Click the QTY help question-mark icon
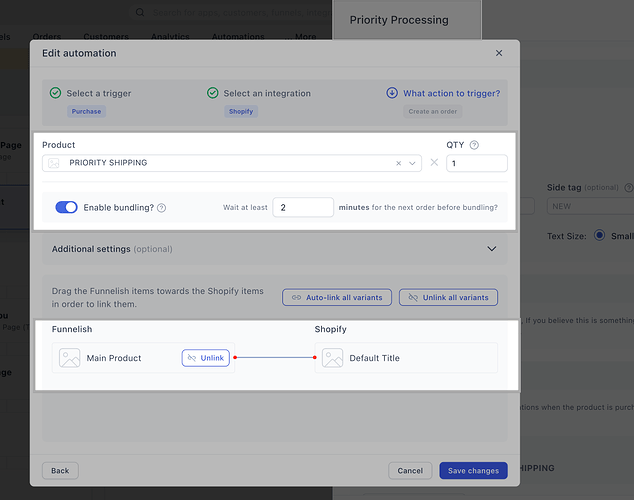The image size is (634, 500). 474,145
